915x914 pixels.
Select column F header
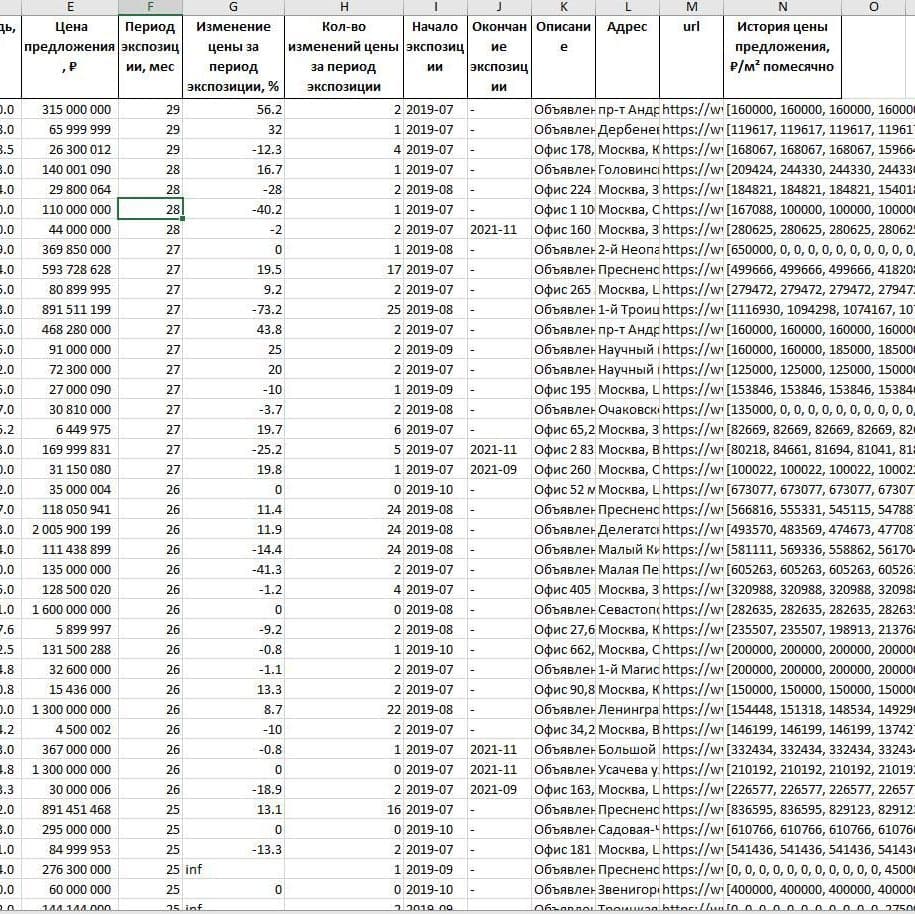pyautogui.click(x=151, y=7)
